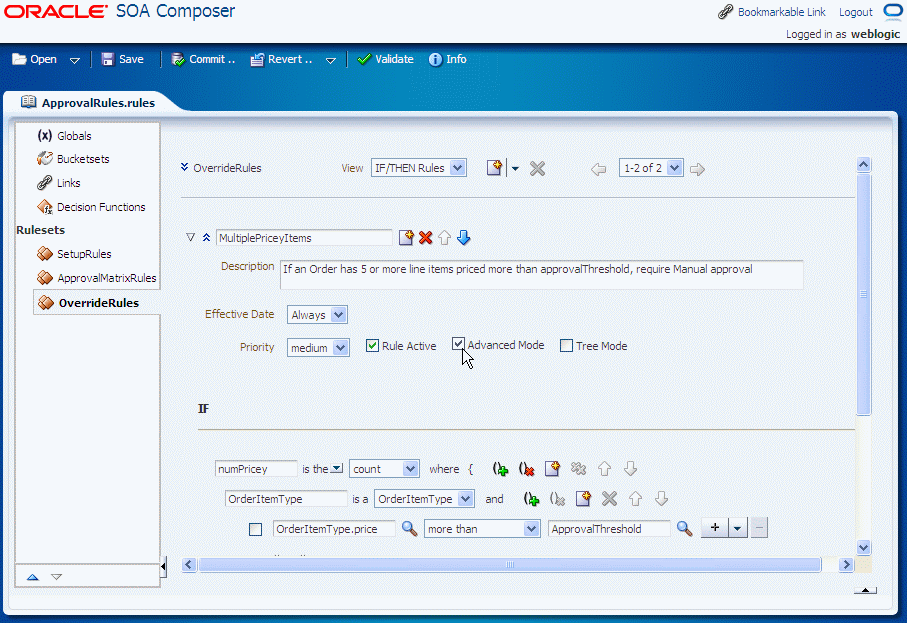This screenshot has height=623, width=907.
Task: Open the 'is the' operator dropdown
Action: 337,468
